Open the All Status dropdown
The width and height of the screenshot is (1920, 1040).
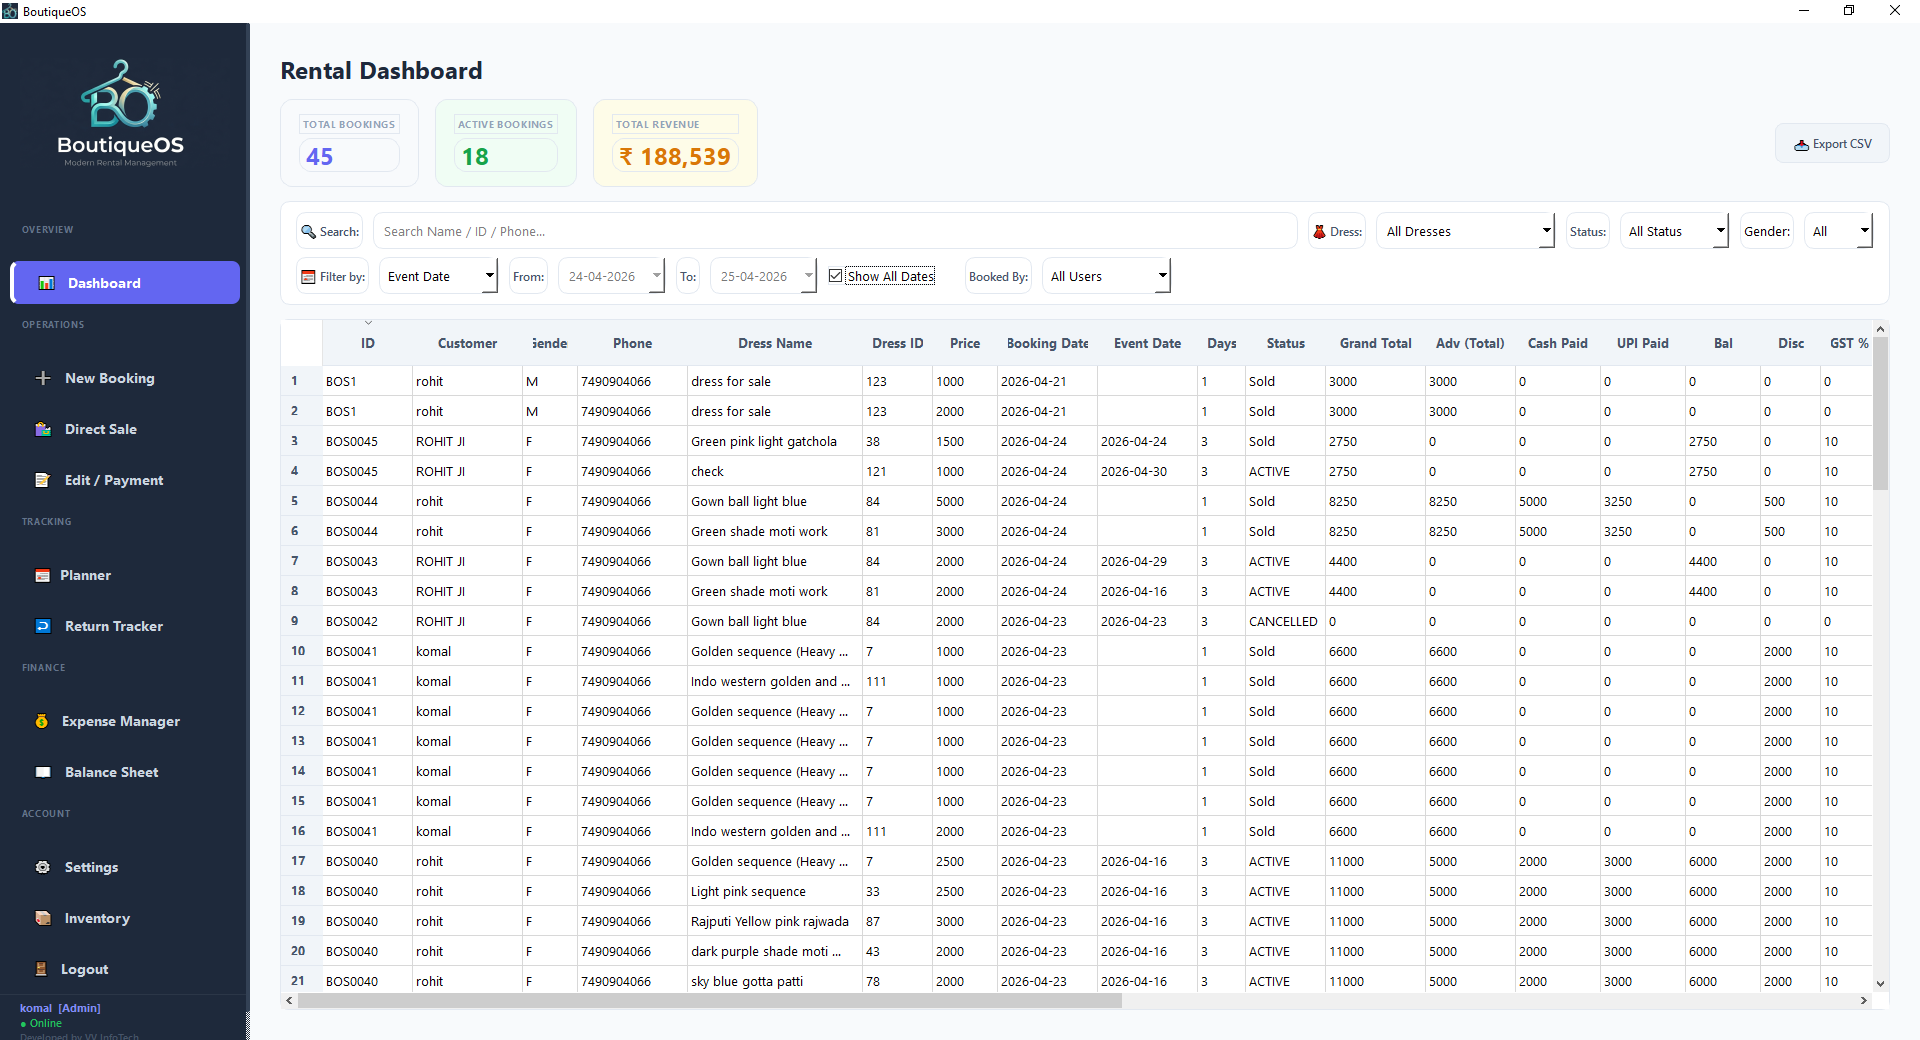click(1673, 231)
